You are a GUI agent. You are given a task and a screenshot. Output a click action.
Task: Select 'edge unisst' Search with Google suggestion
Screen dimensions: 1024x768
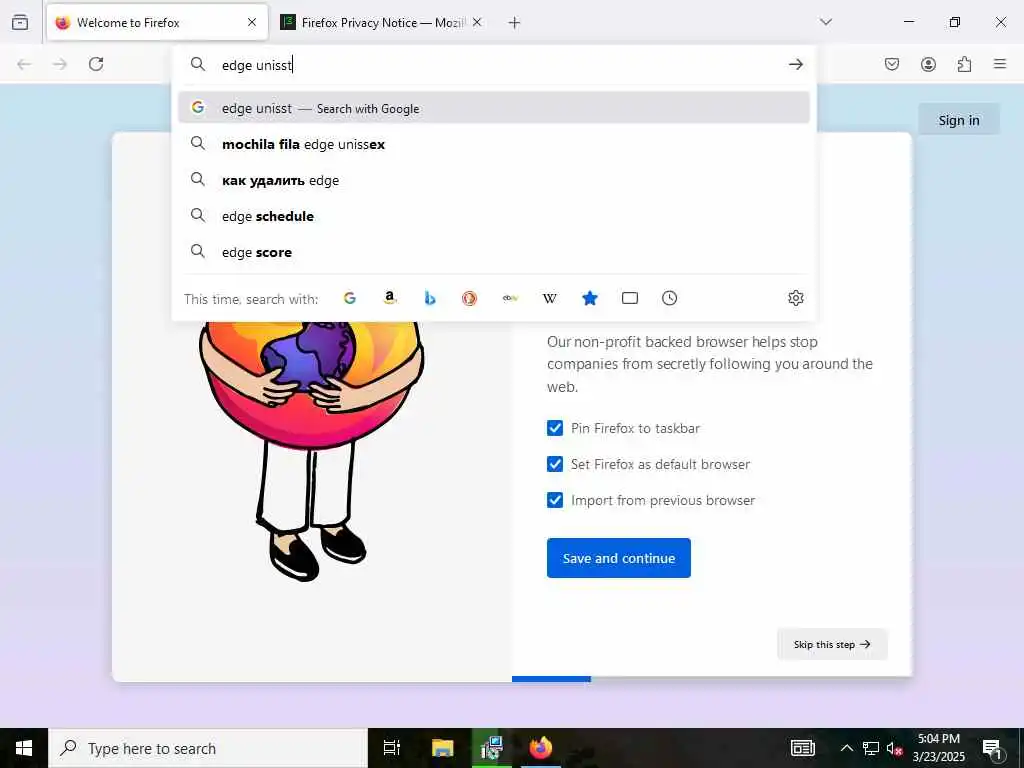[x=494, y=108]
